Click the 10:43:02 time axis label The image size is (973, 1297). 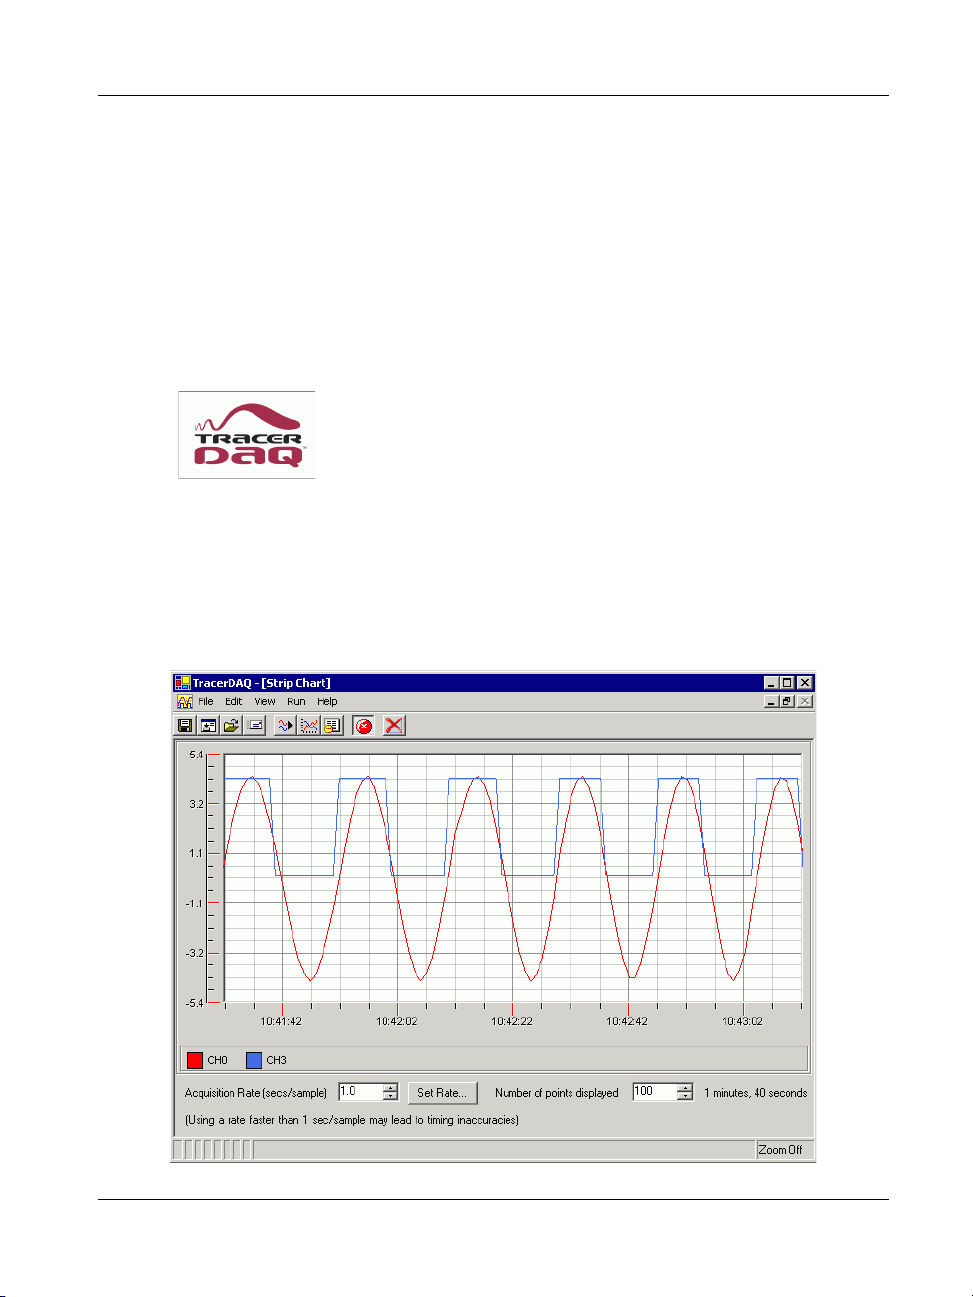click(x=742, y=1021)
